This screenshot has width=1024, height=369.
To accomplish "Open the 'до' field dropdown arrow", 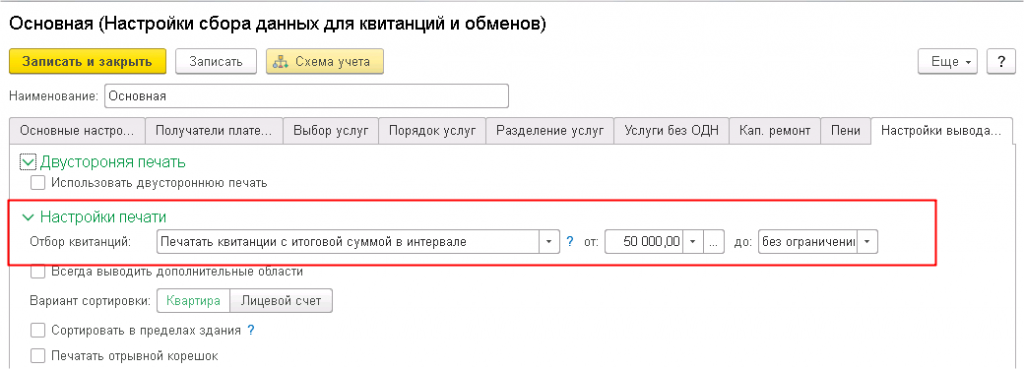I will [x=867, y=242].
